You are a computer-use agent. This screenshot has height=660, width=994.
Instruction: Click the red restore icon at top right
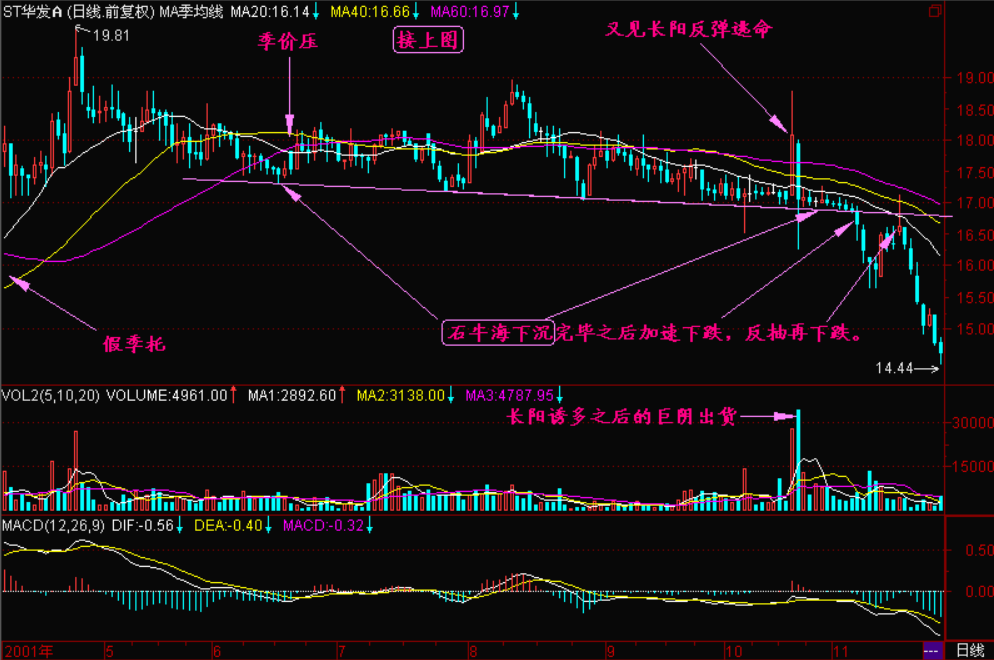pos(934,12)
